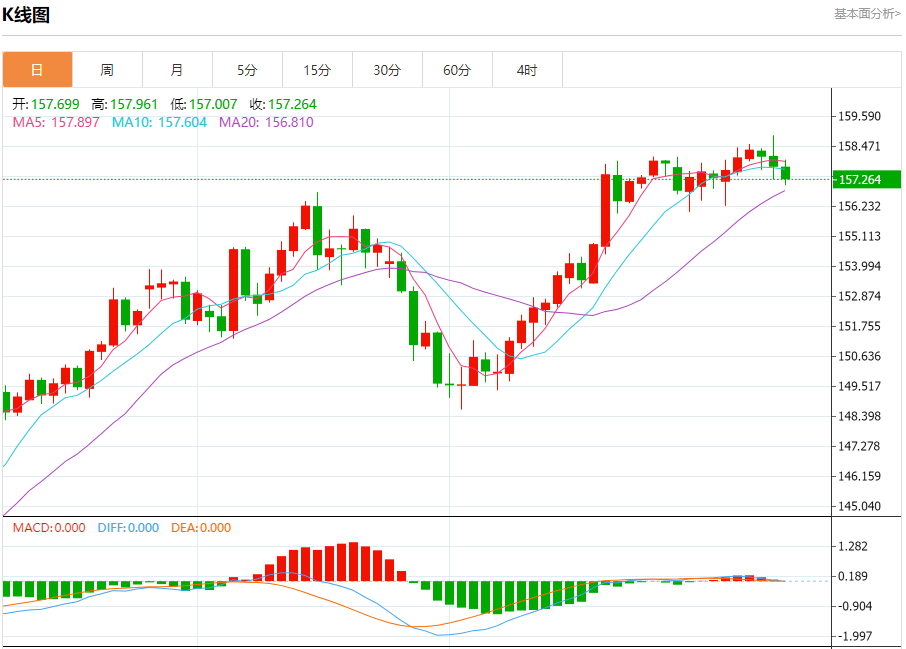This screenshot has height=649, width=906.
Task: Select the 30分 interval tab
Action: 387,70
